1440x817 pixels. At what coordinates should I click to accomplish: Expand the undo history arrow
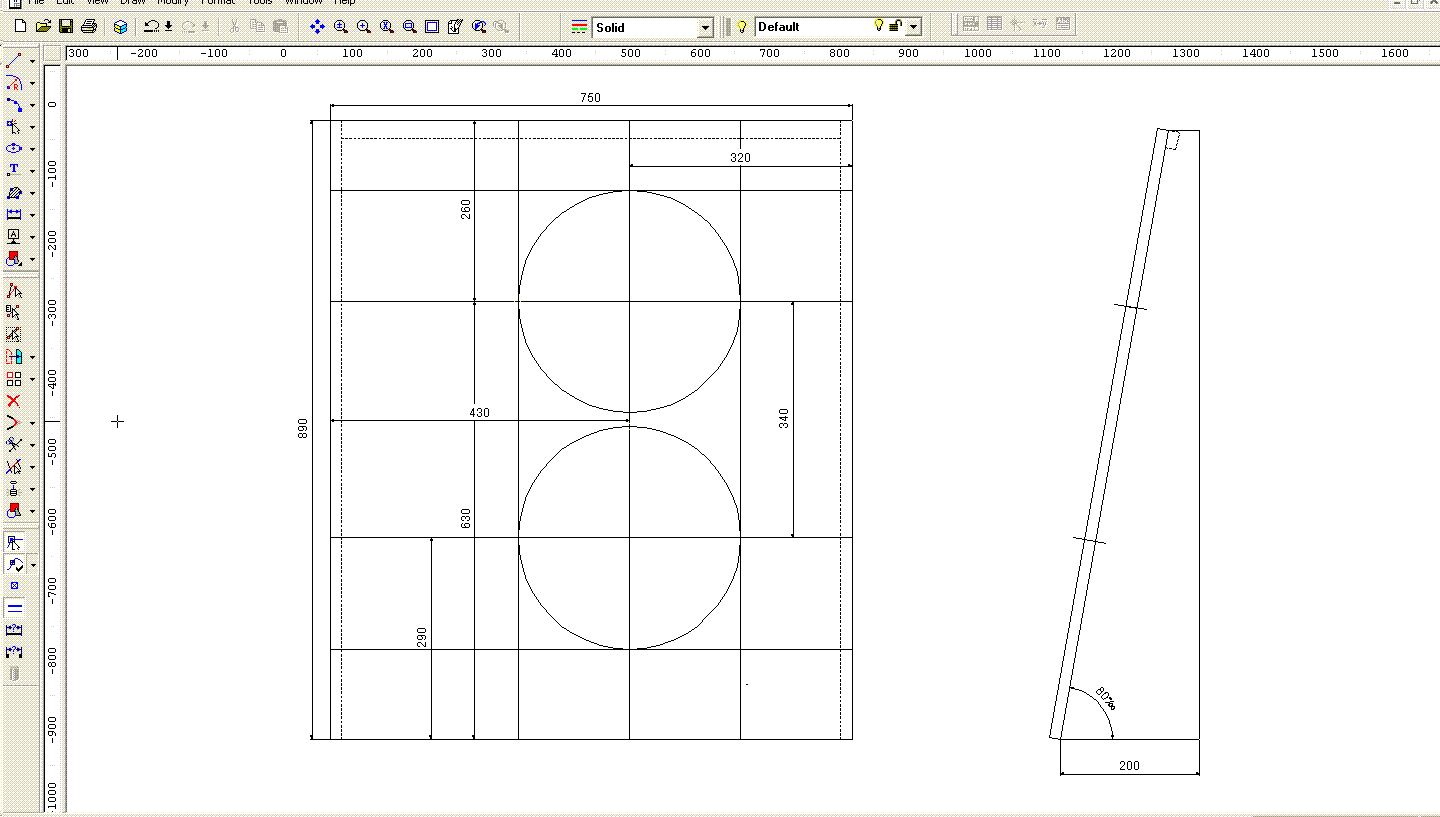click(168, 27)
